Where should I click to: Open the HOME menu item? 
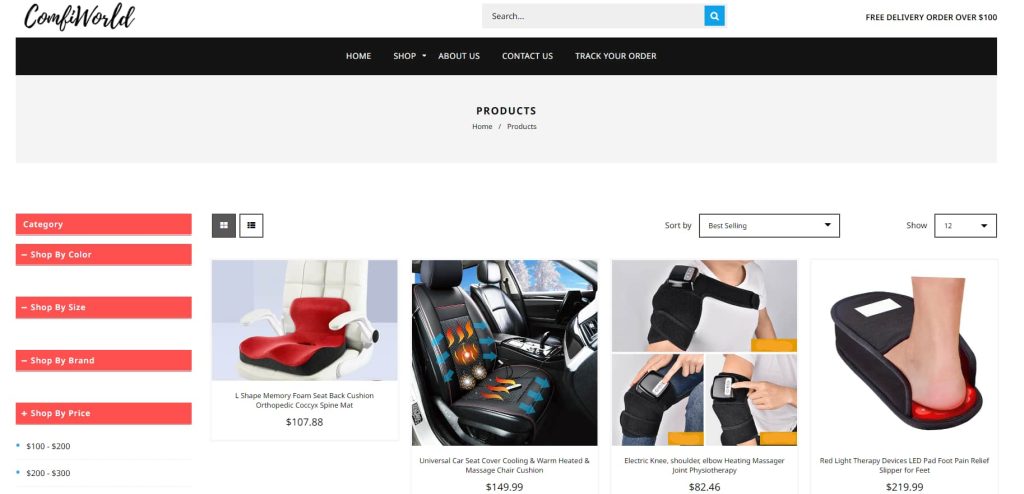click(x=359, y=56)
